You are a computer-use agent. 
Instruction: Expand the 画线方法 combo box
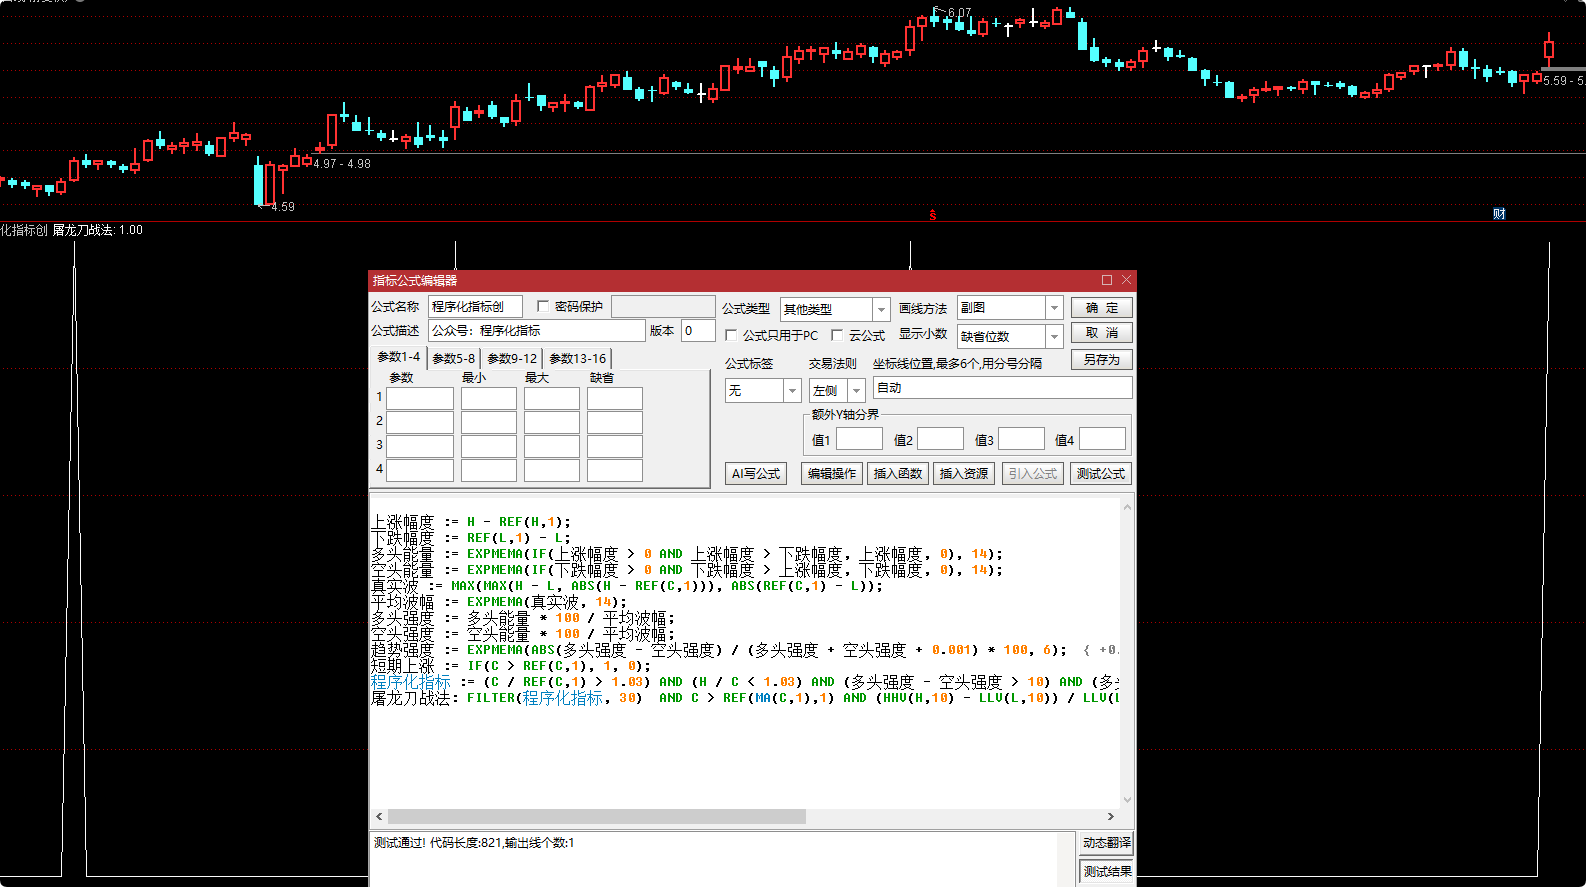click(1054, 308)
